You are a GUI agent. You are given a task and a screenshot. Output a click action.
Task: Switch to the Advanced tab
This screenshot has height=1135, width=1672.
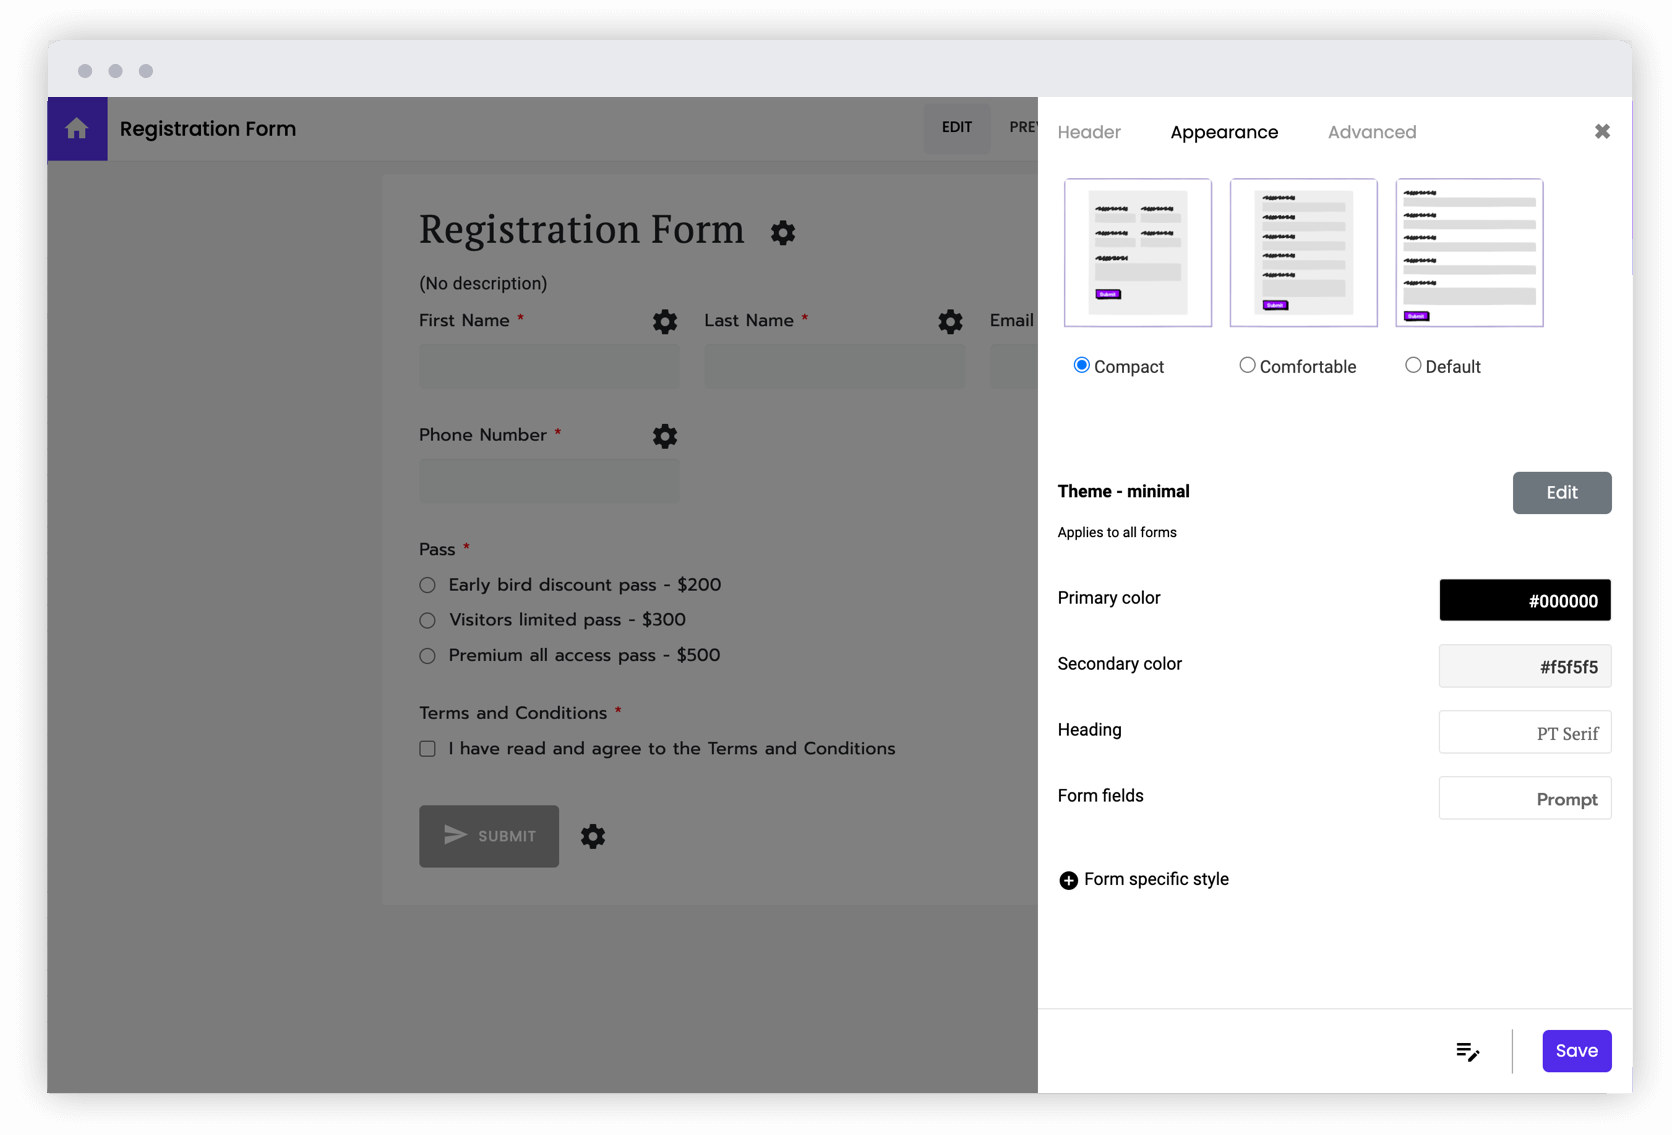[1371, 131]
